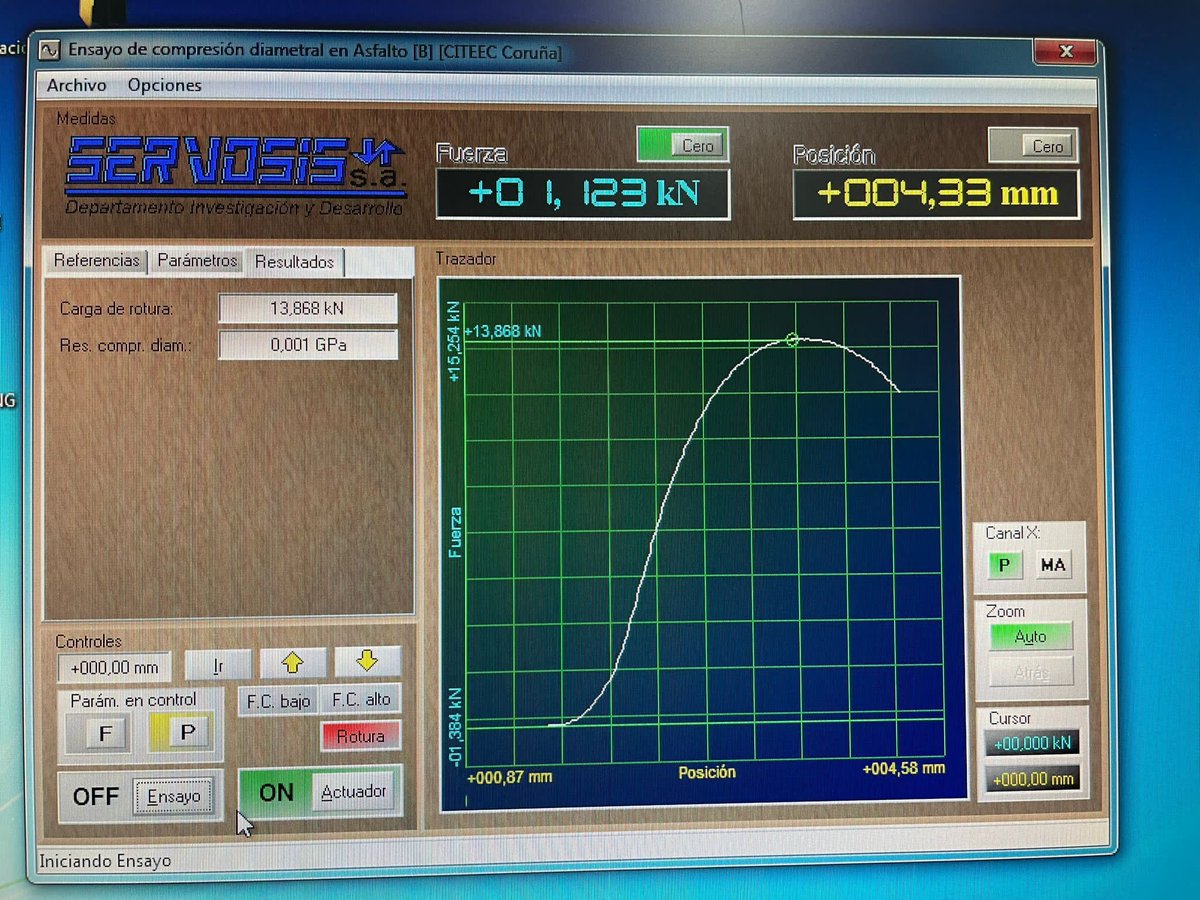Click the Ir button
Viewport: 1200px width, 900px height.
218,666
